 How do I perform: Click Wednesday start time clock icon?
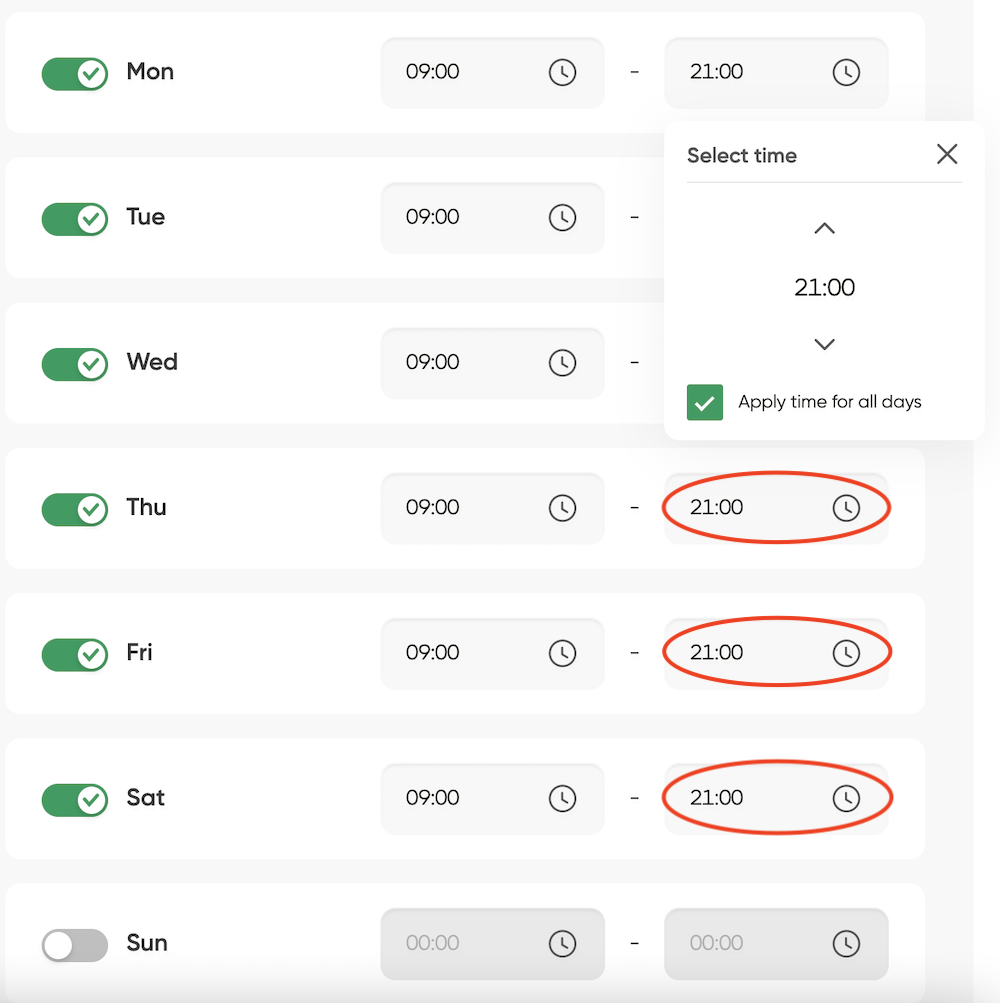tap(562, 363)
